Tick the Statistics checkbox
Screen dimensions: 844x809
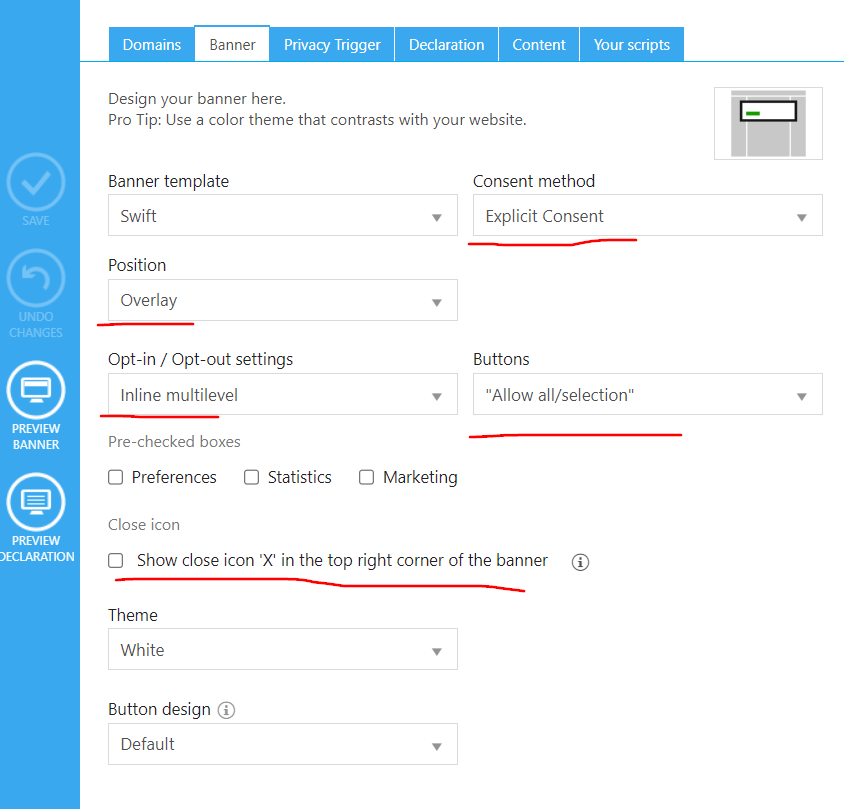[252, 478]
